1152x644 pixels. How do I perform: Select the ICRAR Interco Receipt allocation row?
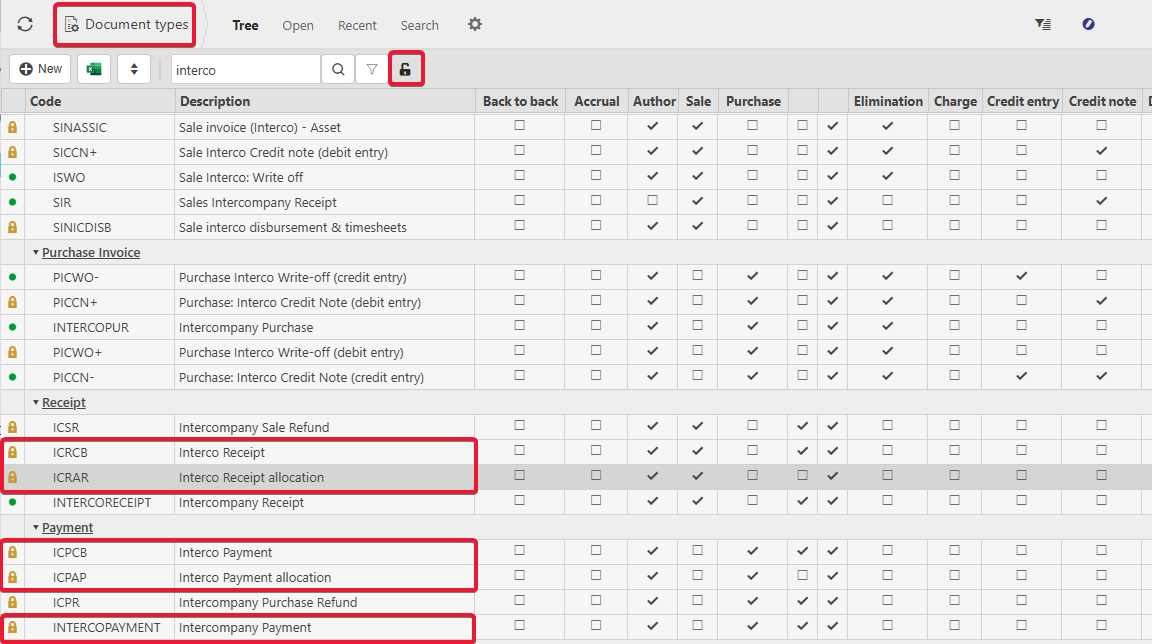point(576,477)
